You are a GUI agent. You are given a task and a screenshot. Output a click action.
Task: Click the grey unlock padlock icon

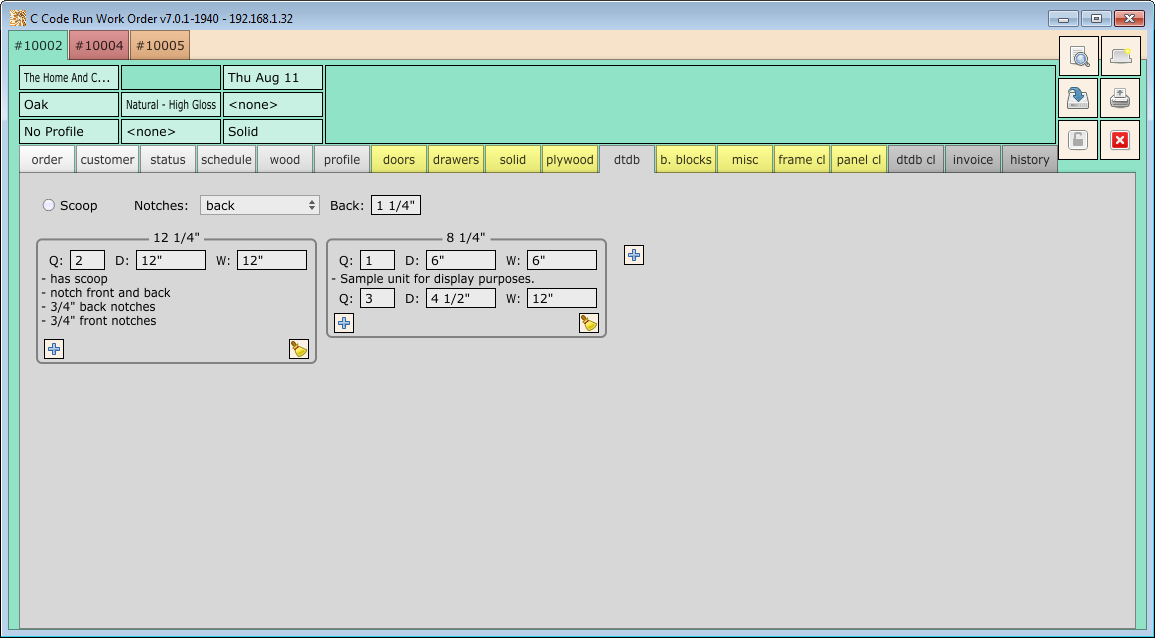tap(1079, 140)
